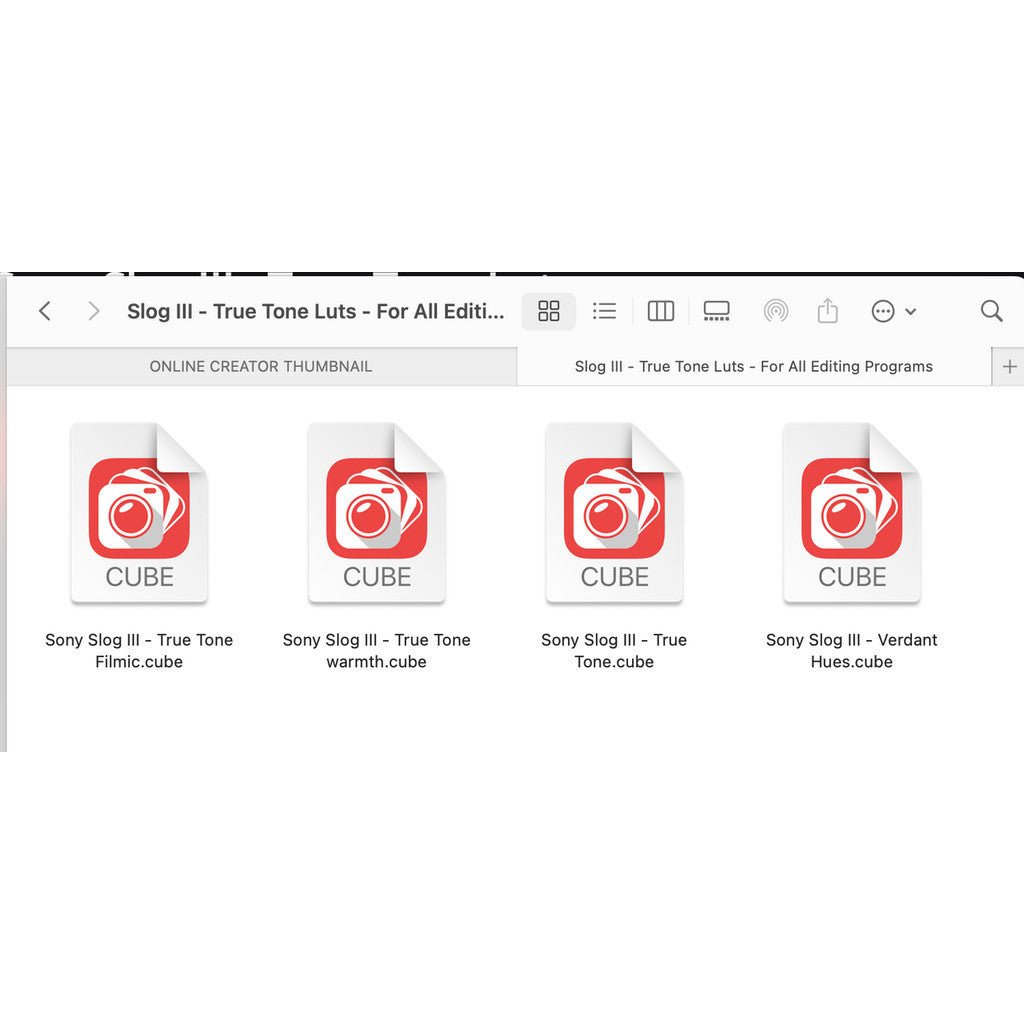Click the 'Sony Slog III - Verdant Hues.cube' filename

(852, 650)
